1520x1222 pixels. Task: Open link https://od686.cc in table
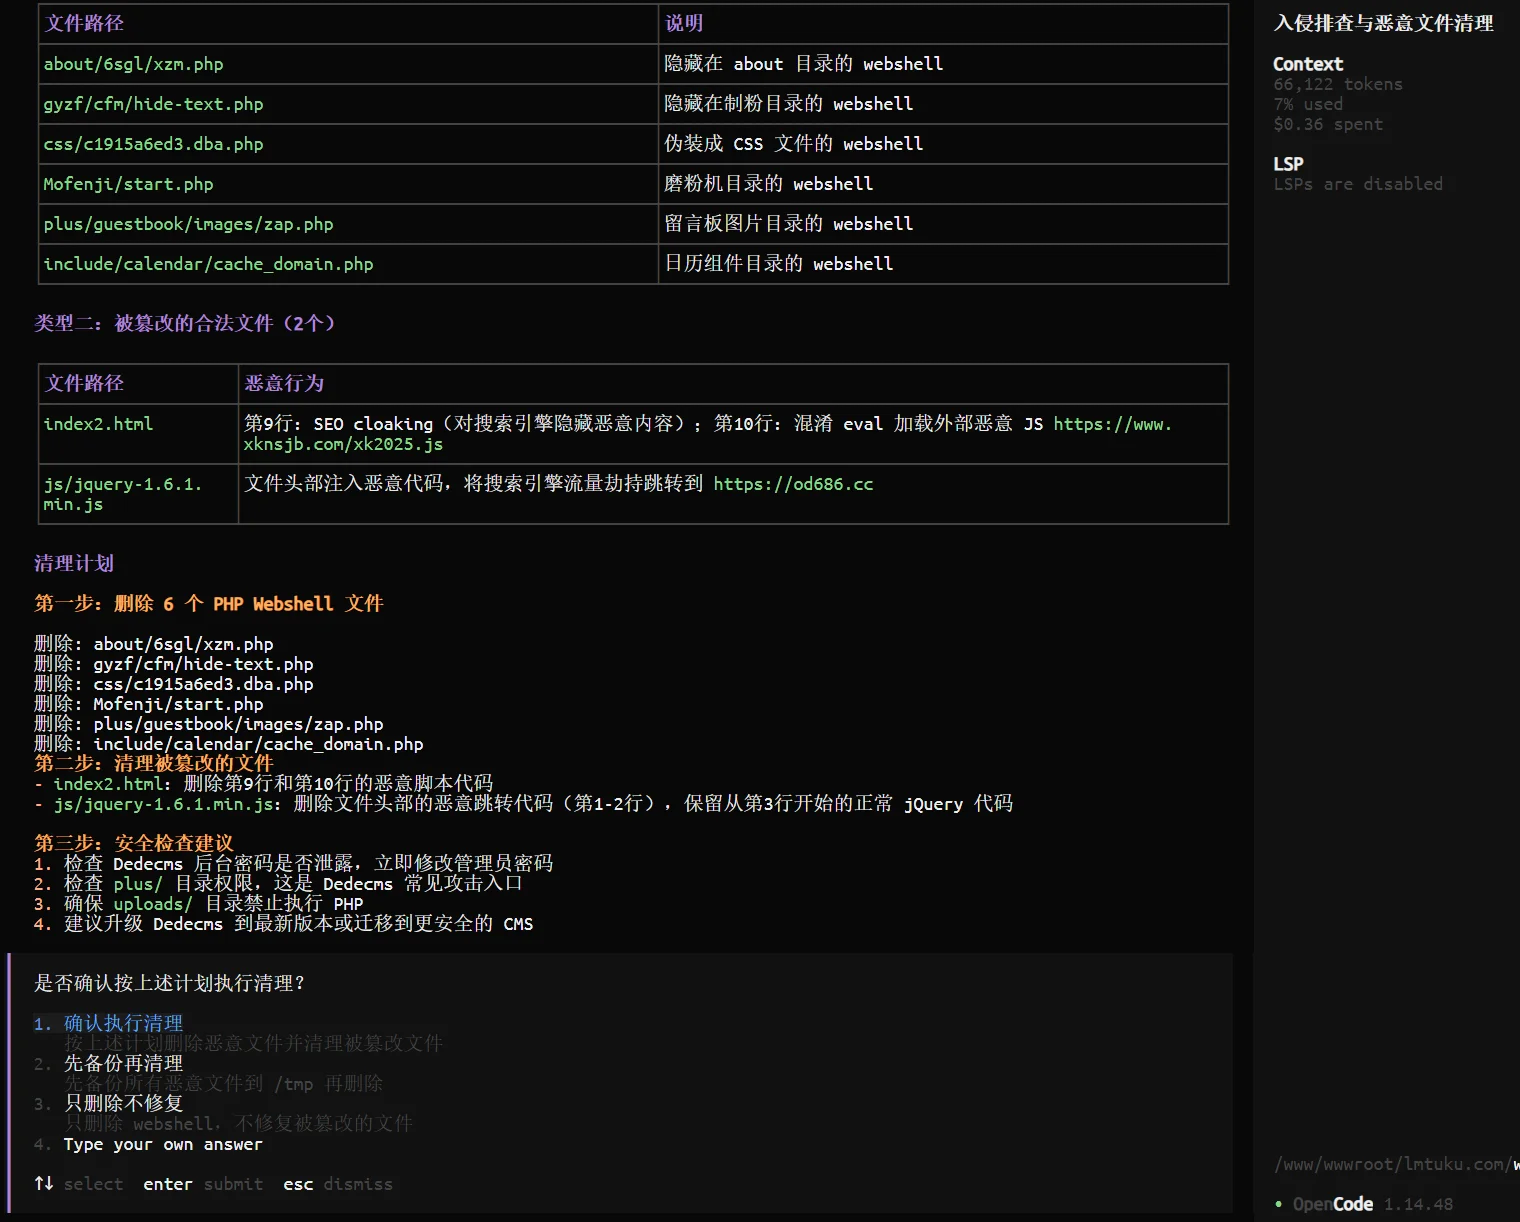(x=793, y=484)
